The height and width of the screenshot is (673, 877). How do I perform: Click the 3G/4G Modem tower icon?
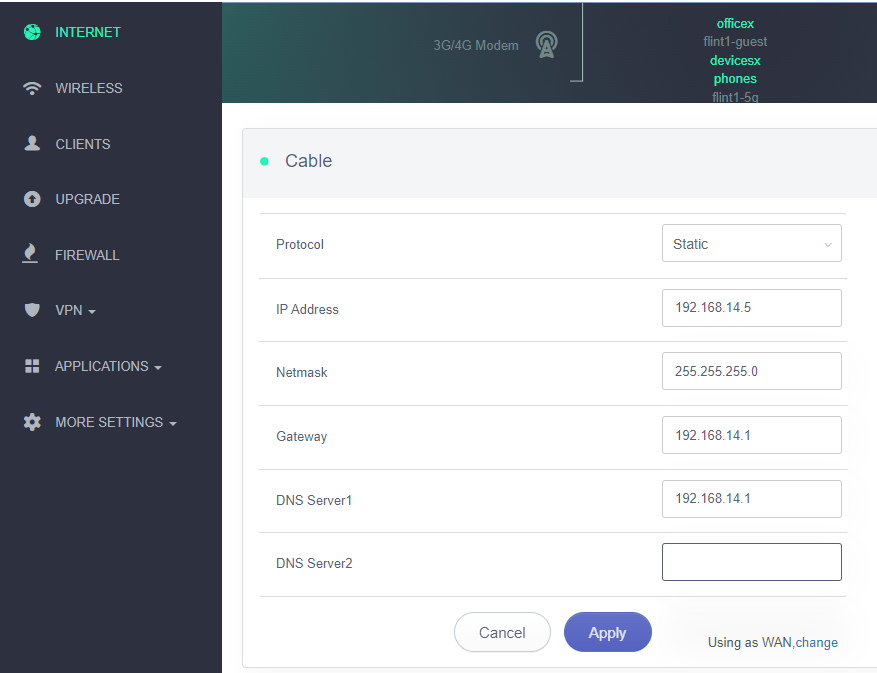(546, 45)
